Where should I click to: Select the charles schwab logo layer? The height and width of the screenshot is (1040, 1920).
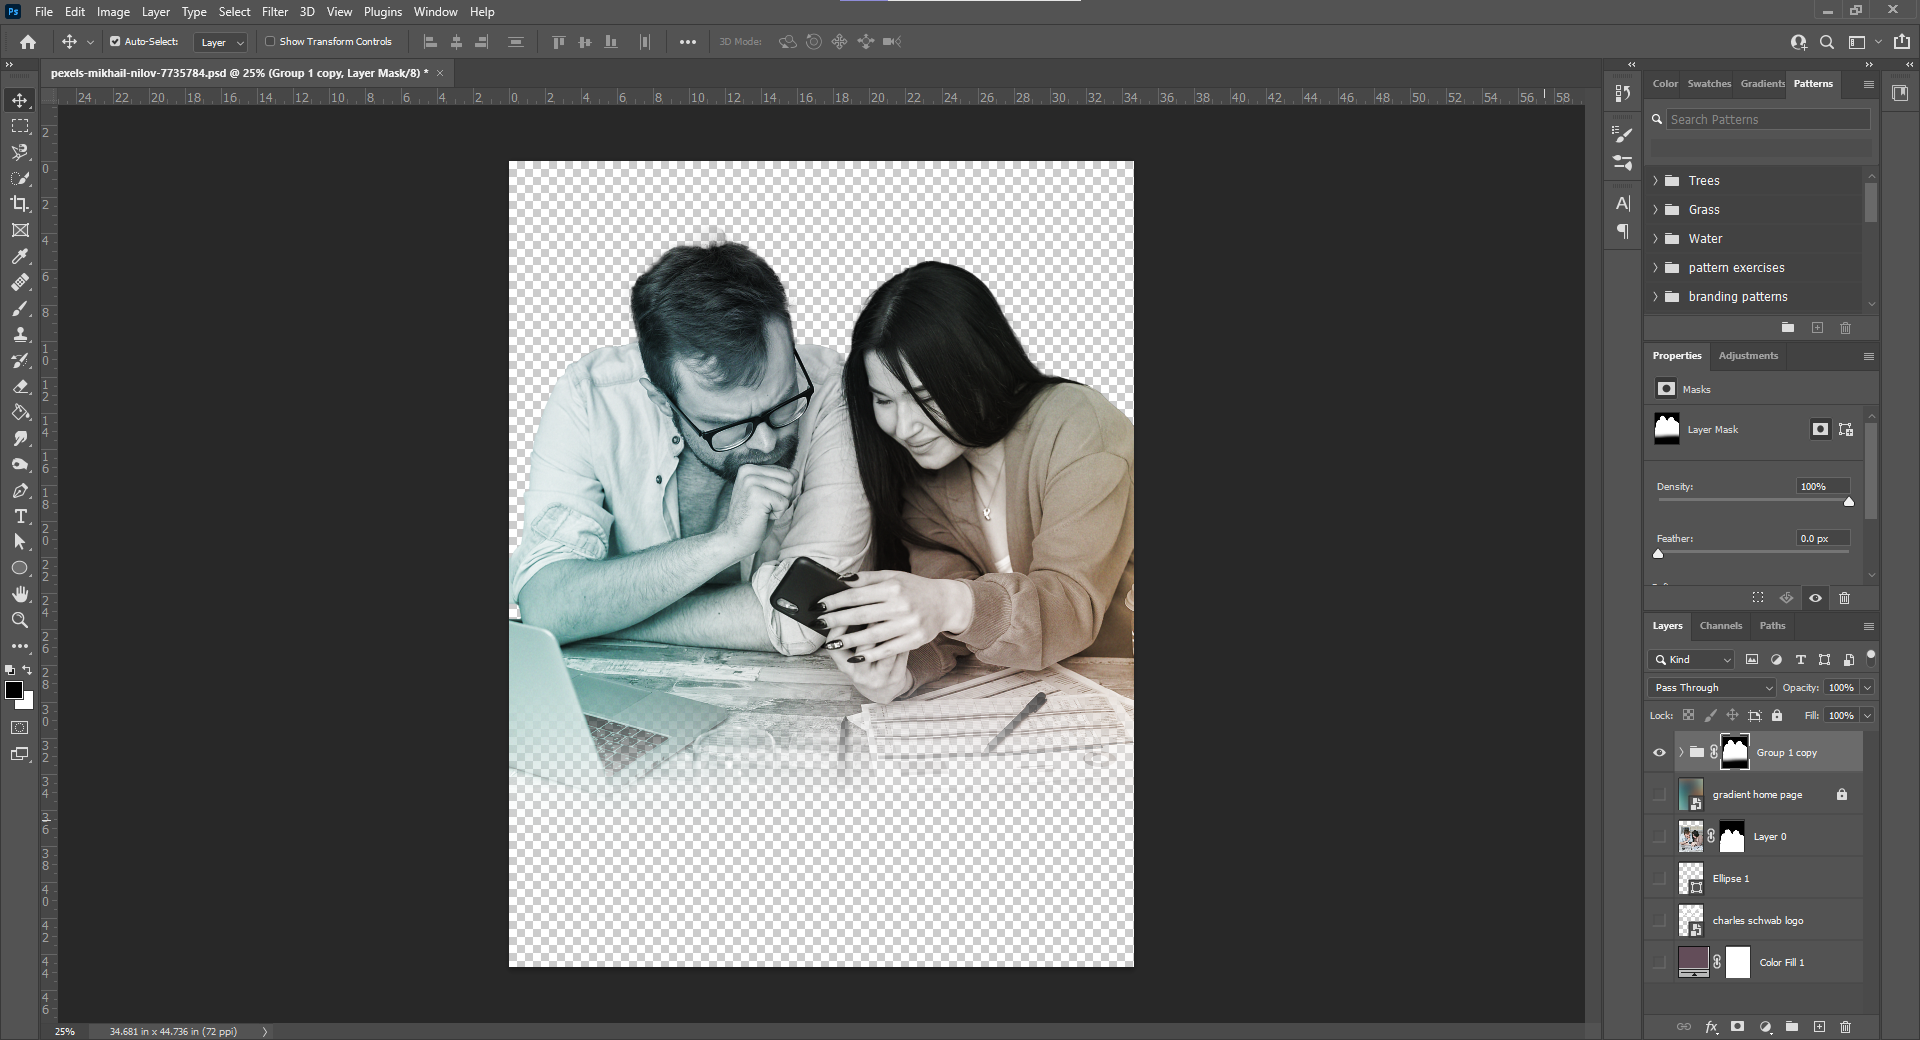(1760, 921)
